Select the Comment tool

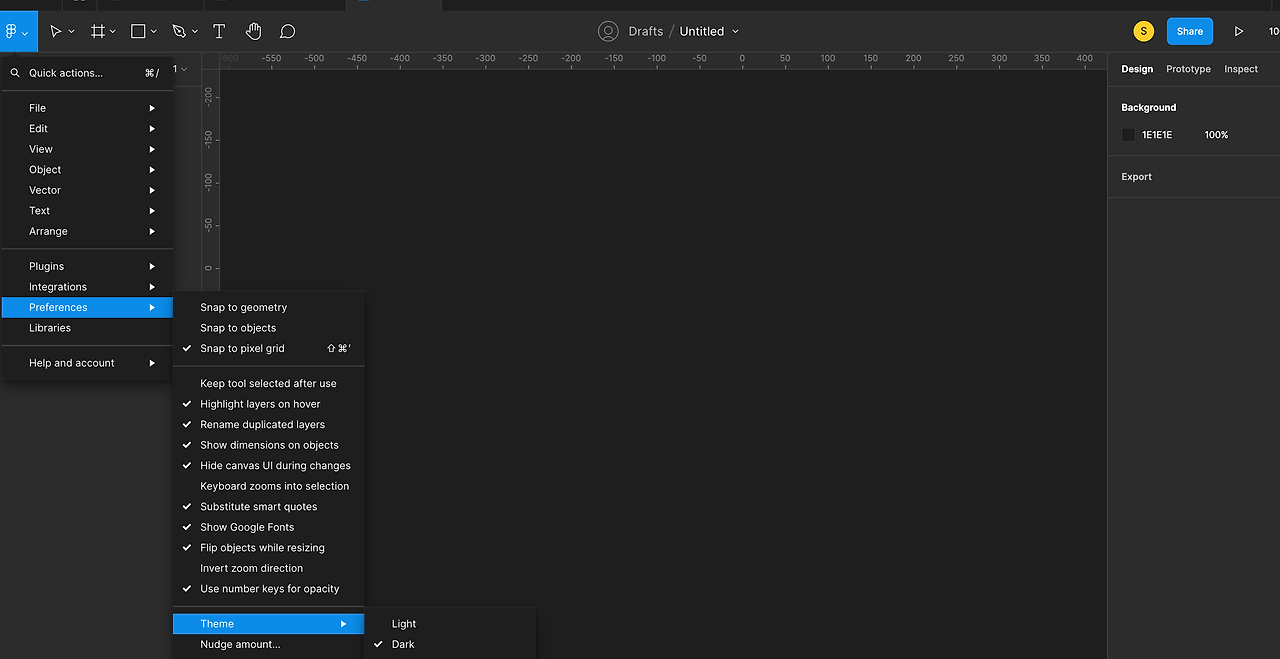click(287, 32)
